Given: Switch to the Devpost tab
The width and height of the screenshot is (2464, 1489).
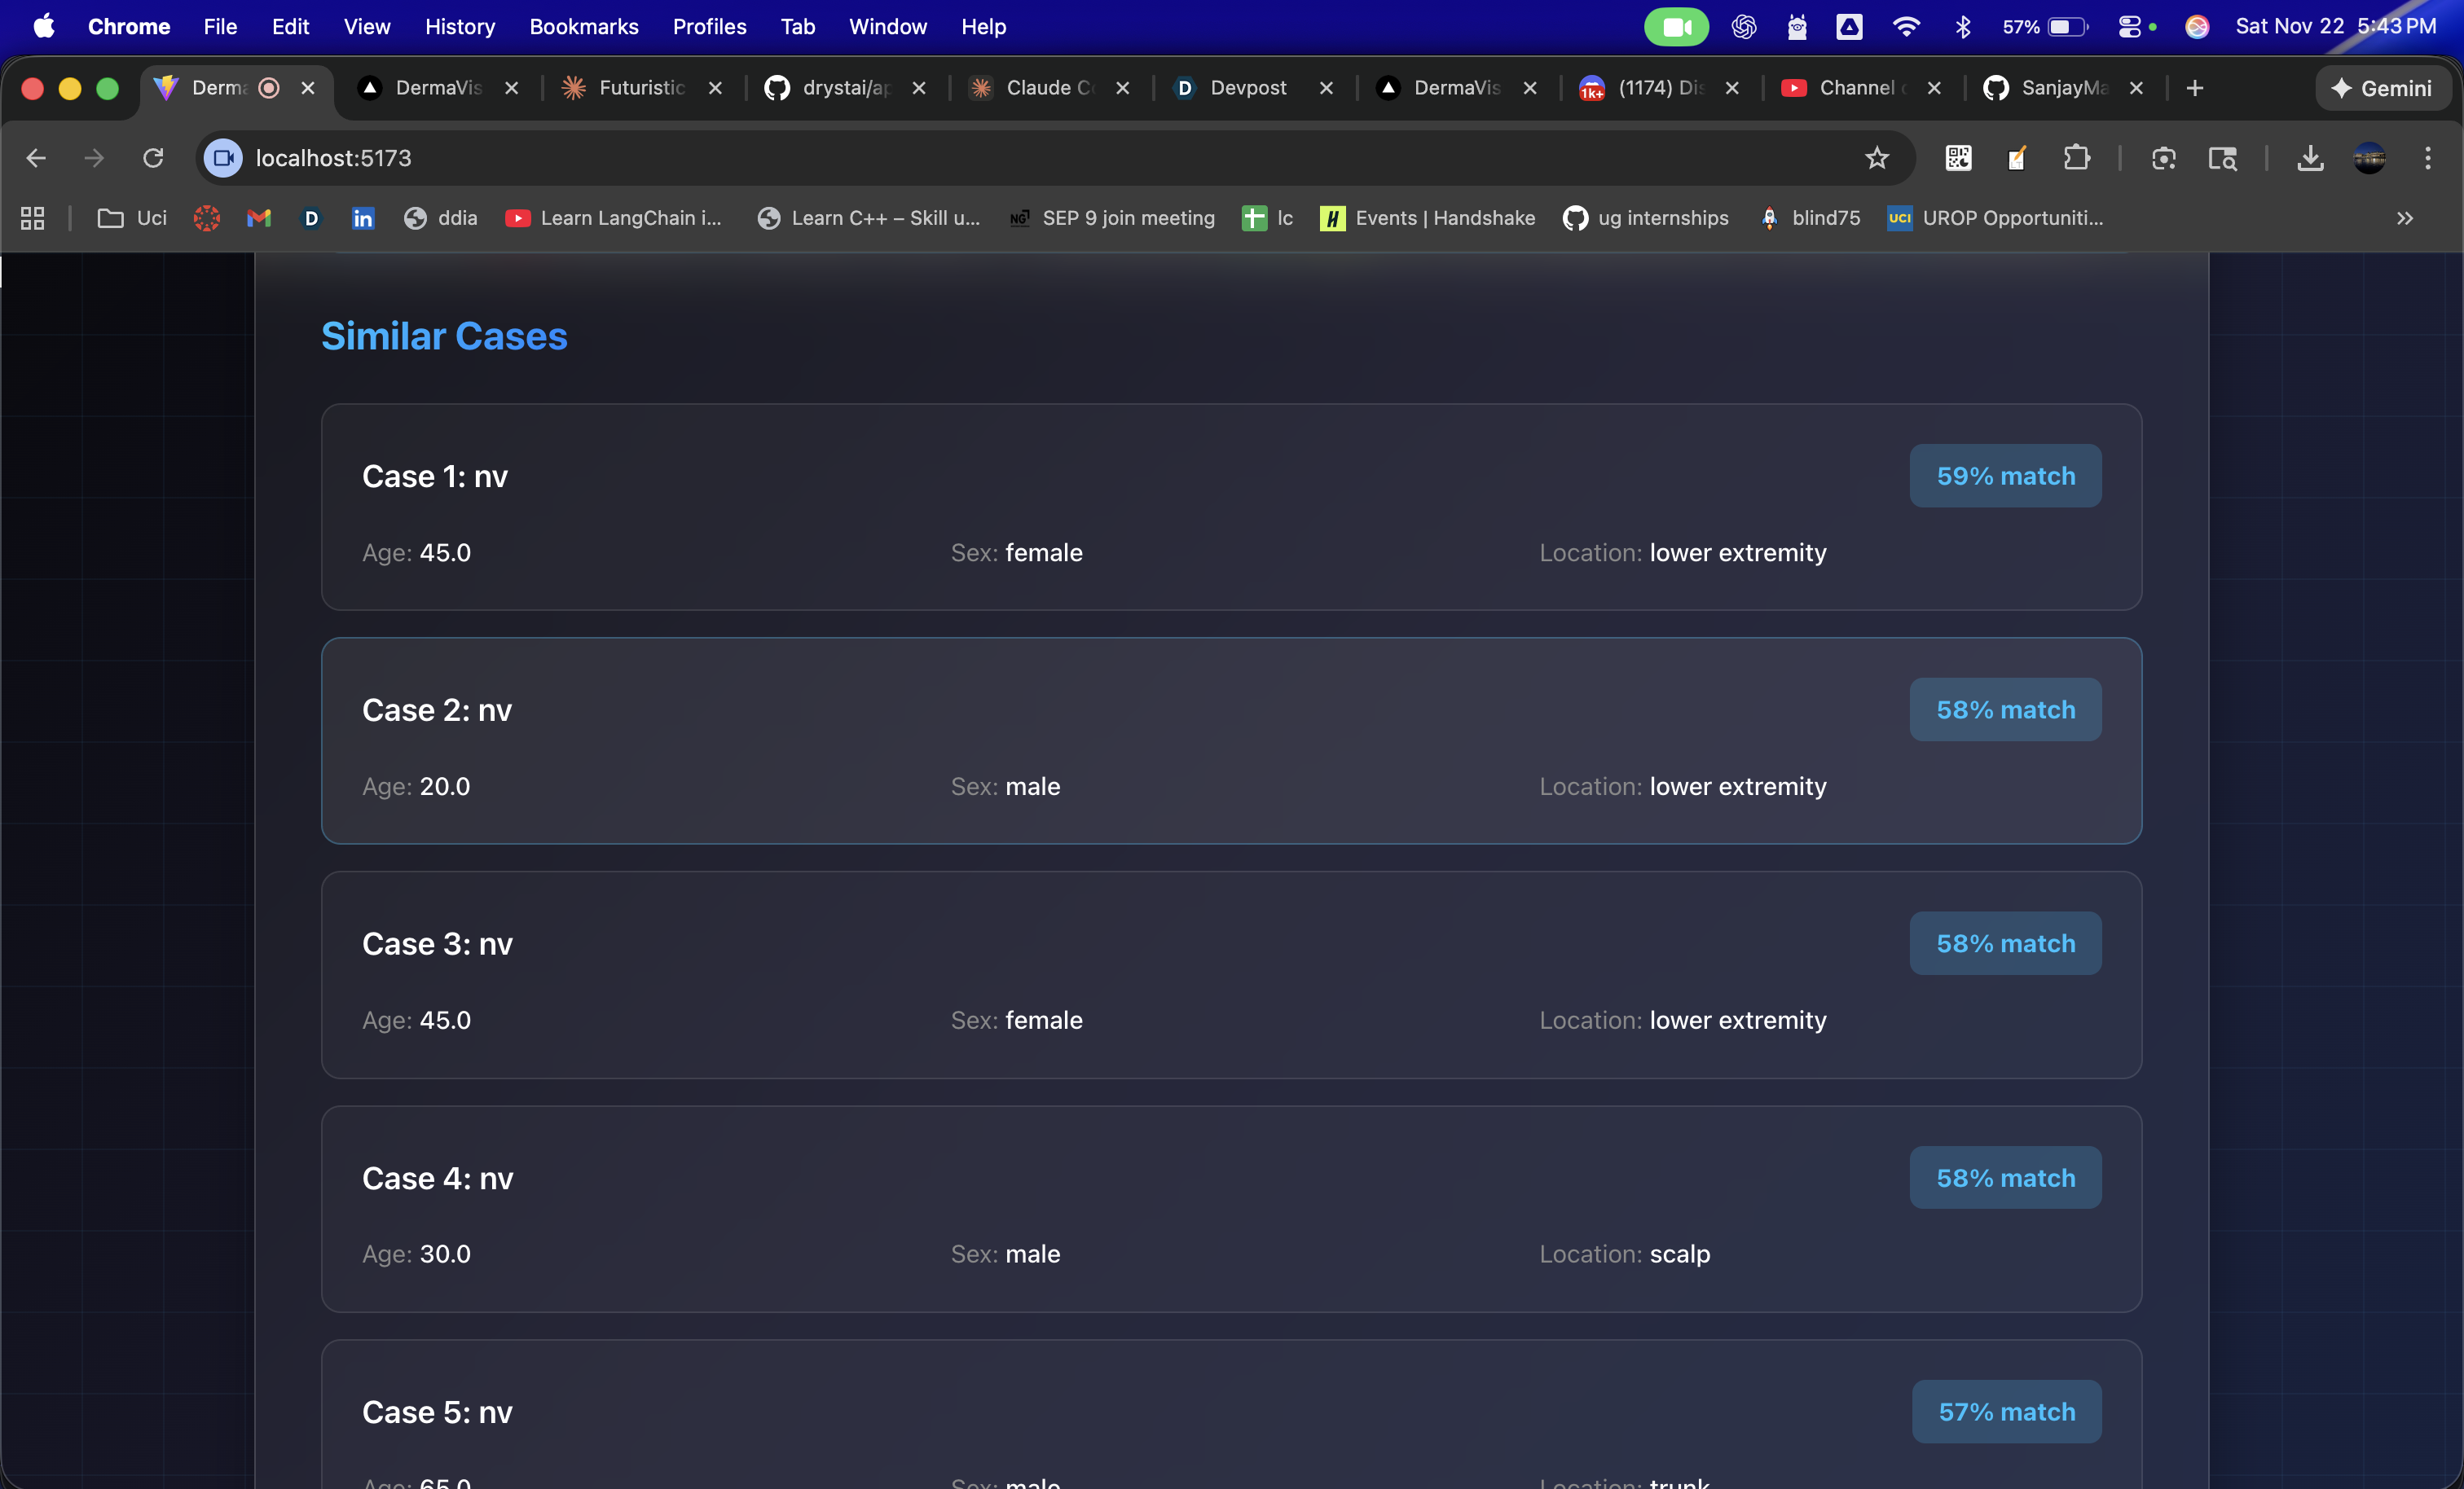Looking at the screenshot, I should coord(1247,88).
